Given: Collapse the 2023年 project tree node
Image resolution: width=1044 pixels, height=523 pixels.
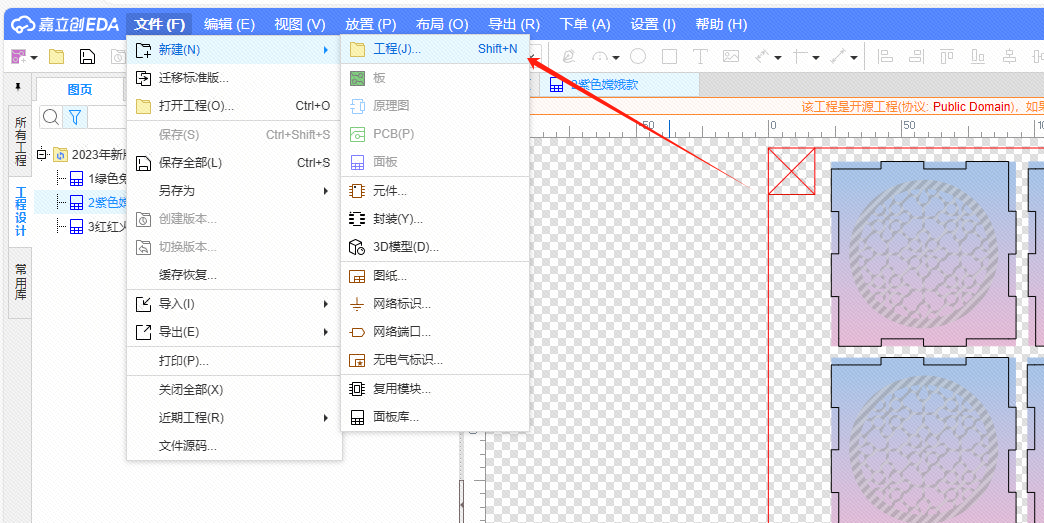Looking at the screenshot, I should coord(42,154).
